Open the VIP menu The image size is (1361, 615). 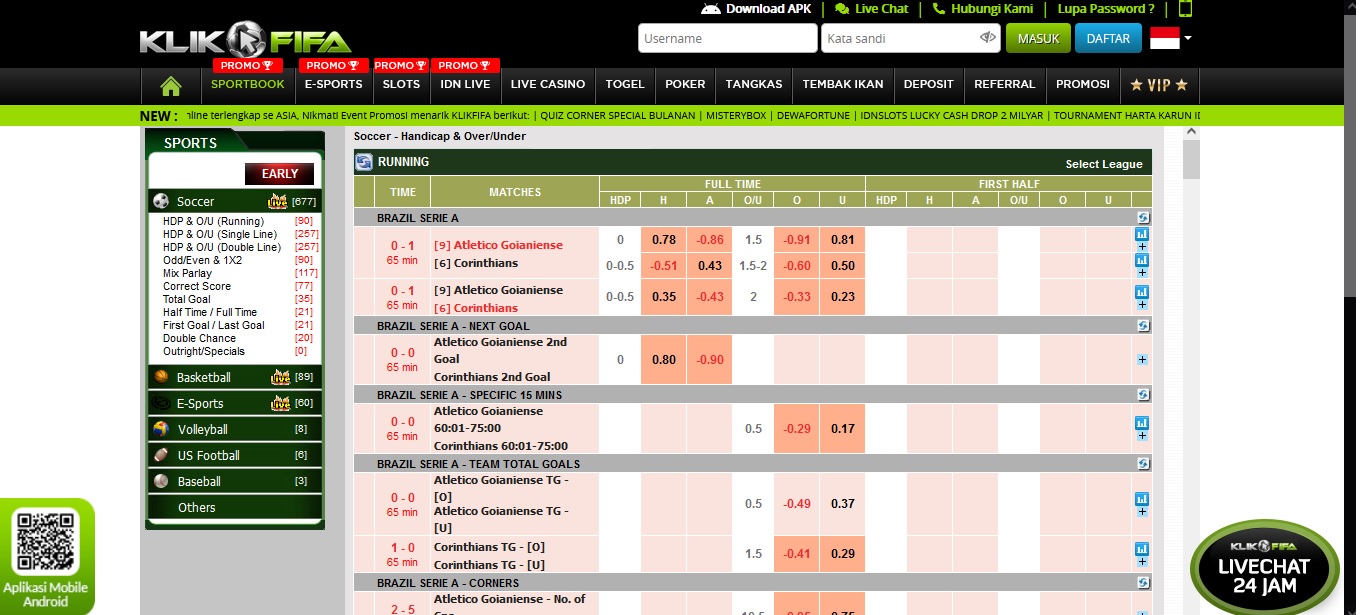pos(1159,84)
